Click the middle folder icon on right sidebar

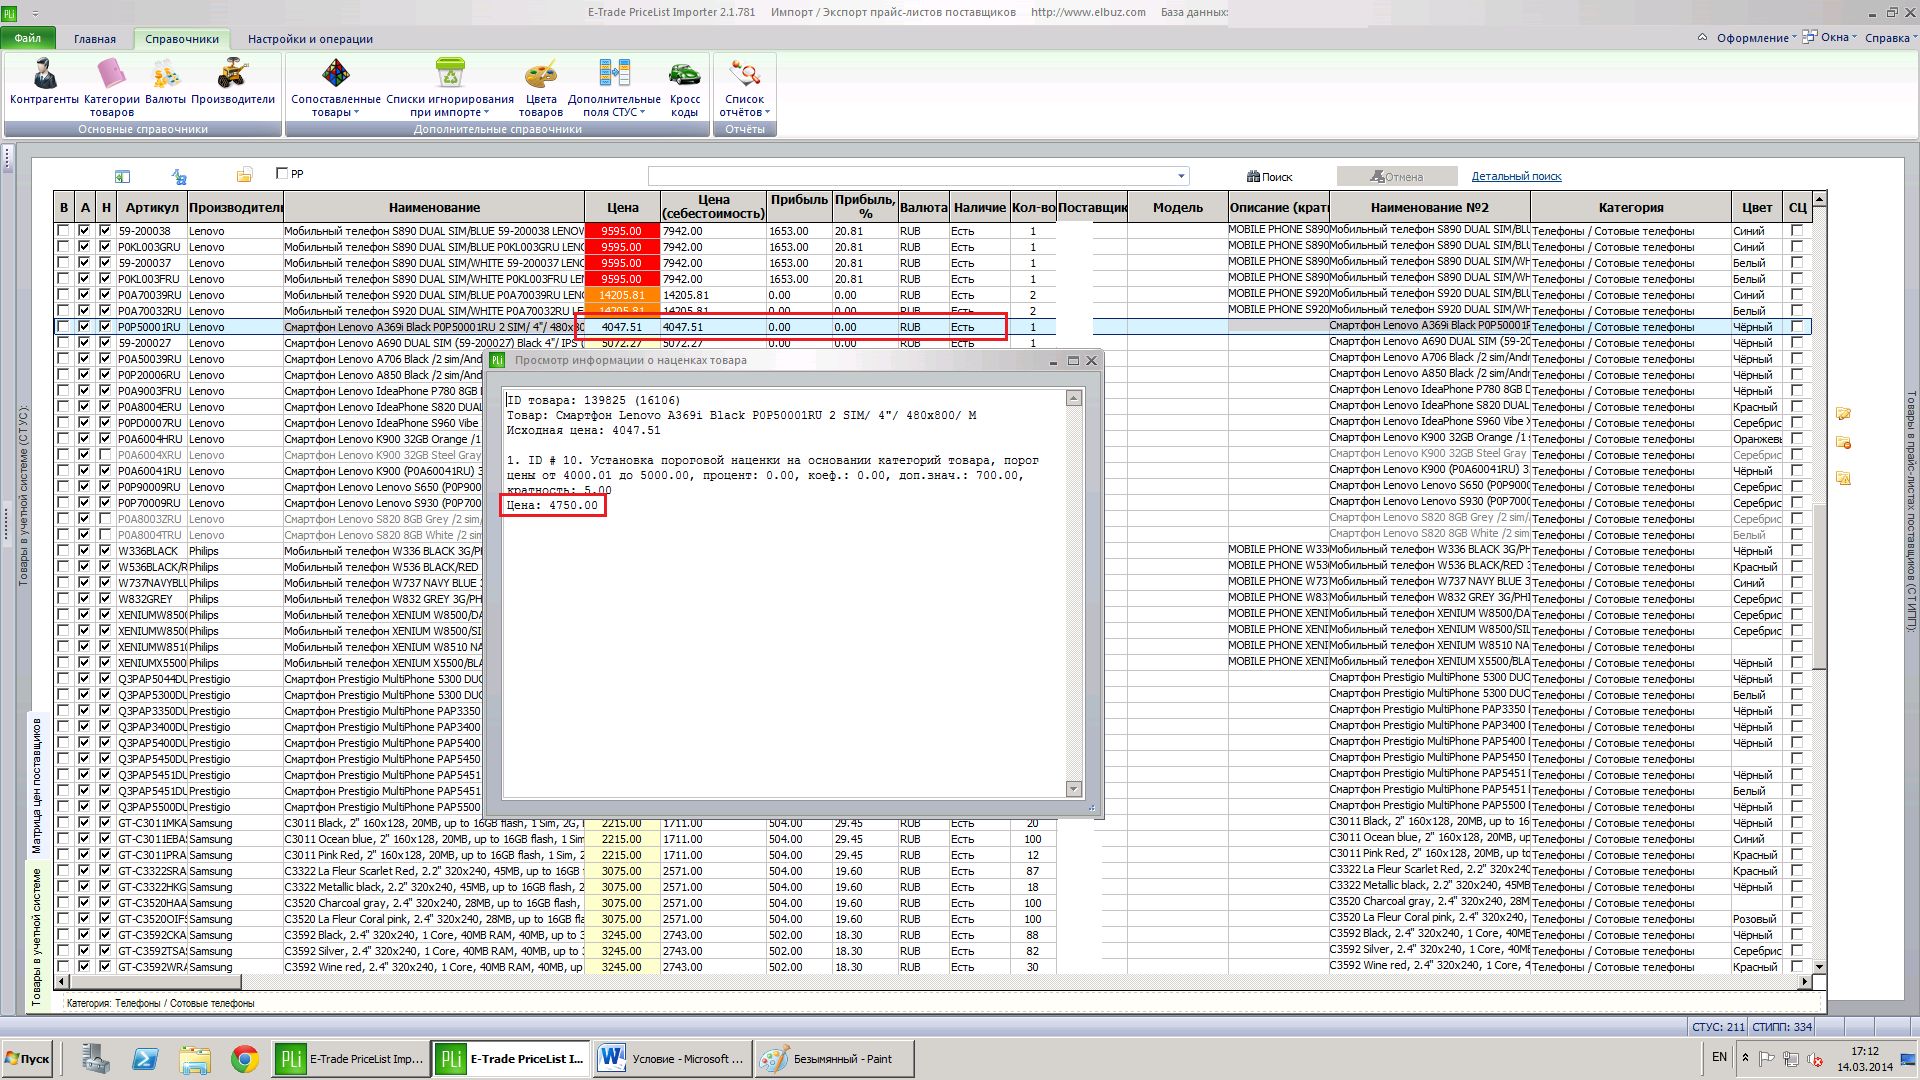pyautogui.click(x=1843, y=443)
